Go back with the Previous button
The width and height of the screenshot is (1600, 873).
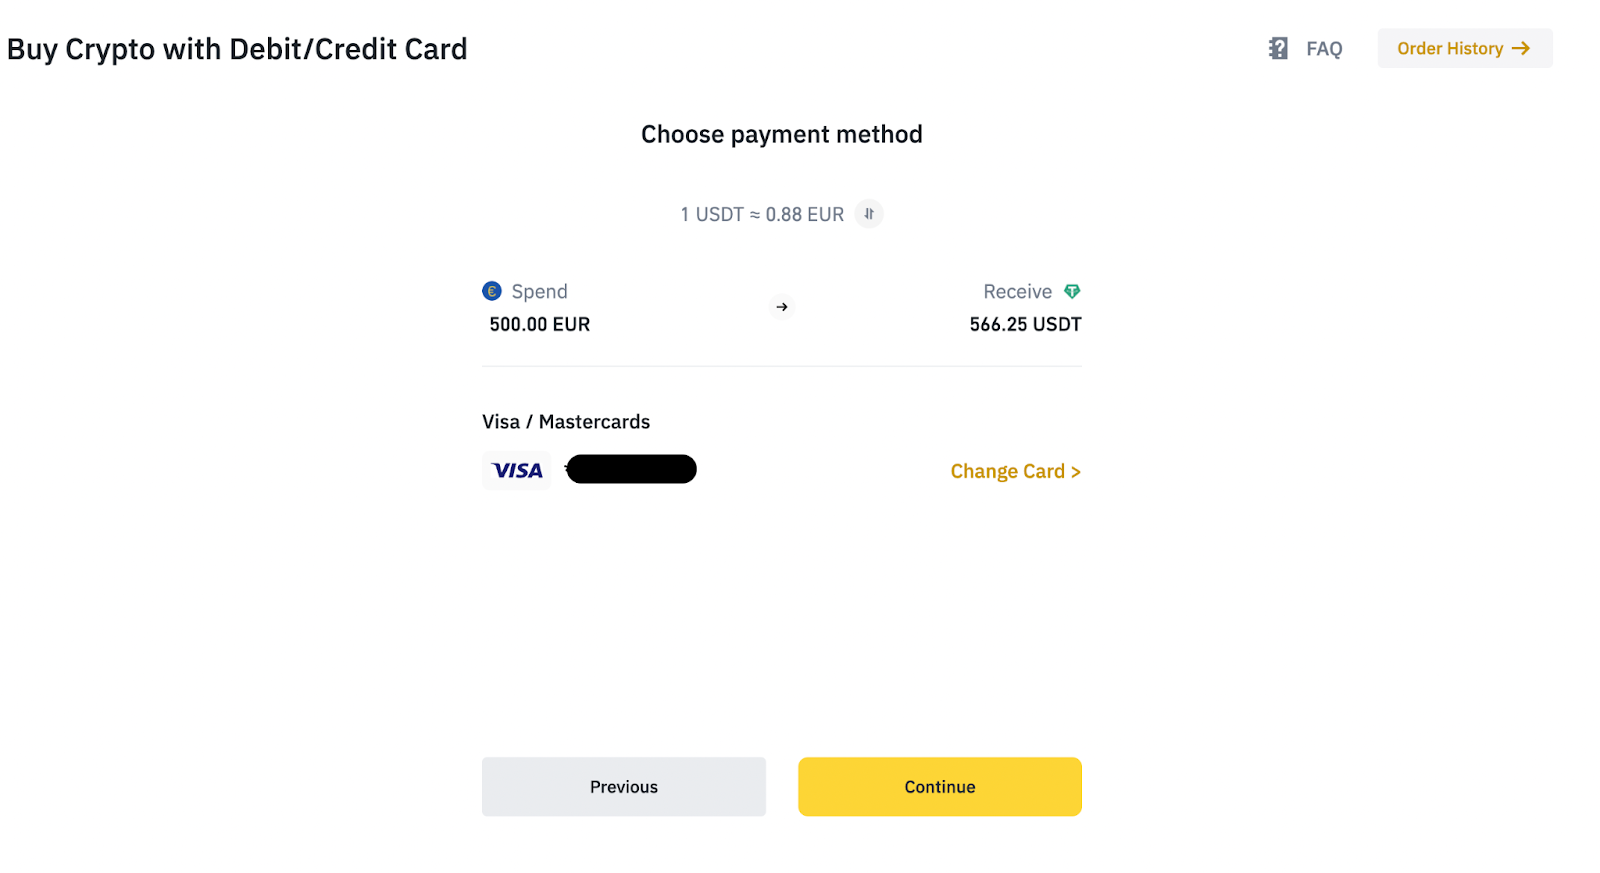(624, 787)
